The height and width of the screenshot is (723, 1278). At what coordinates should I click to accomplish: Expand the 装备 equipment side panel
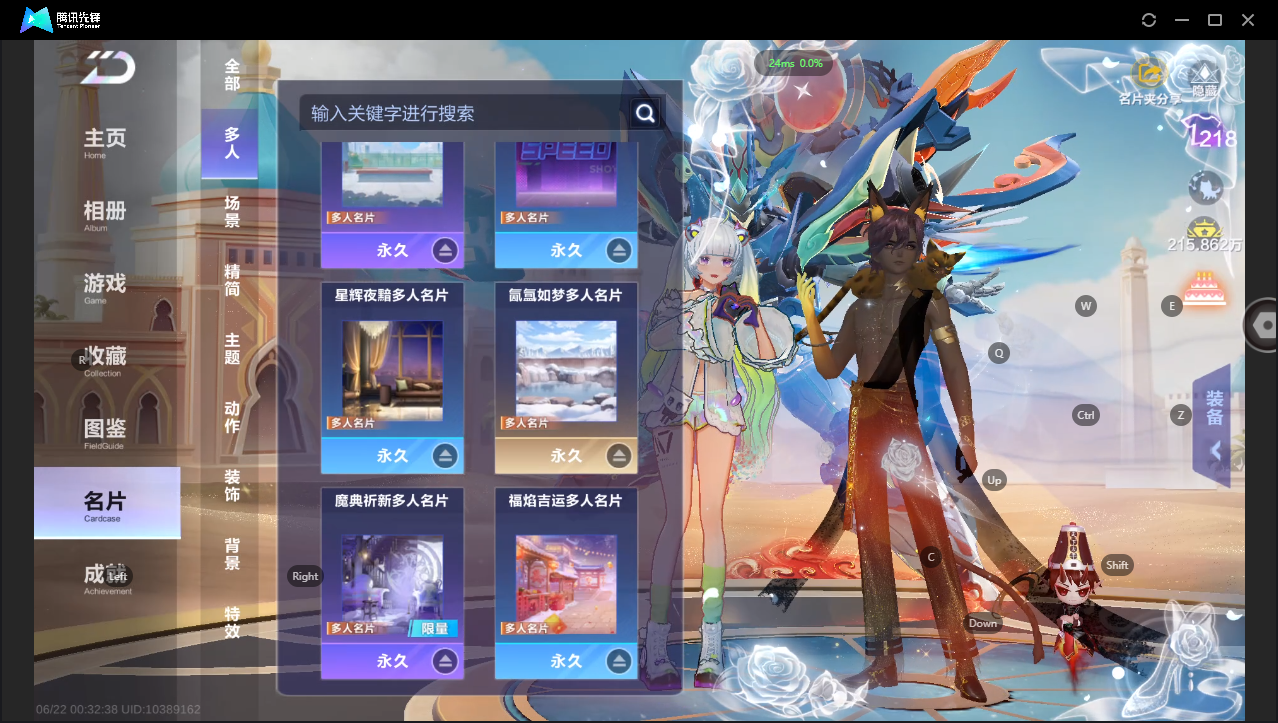(x=1213, y=426)
